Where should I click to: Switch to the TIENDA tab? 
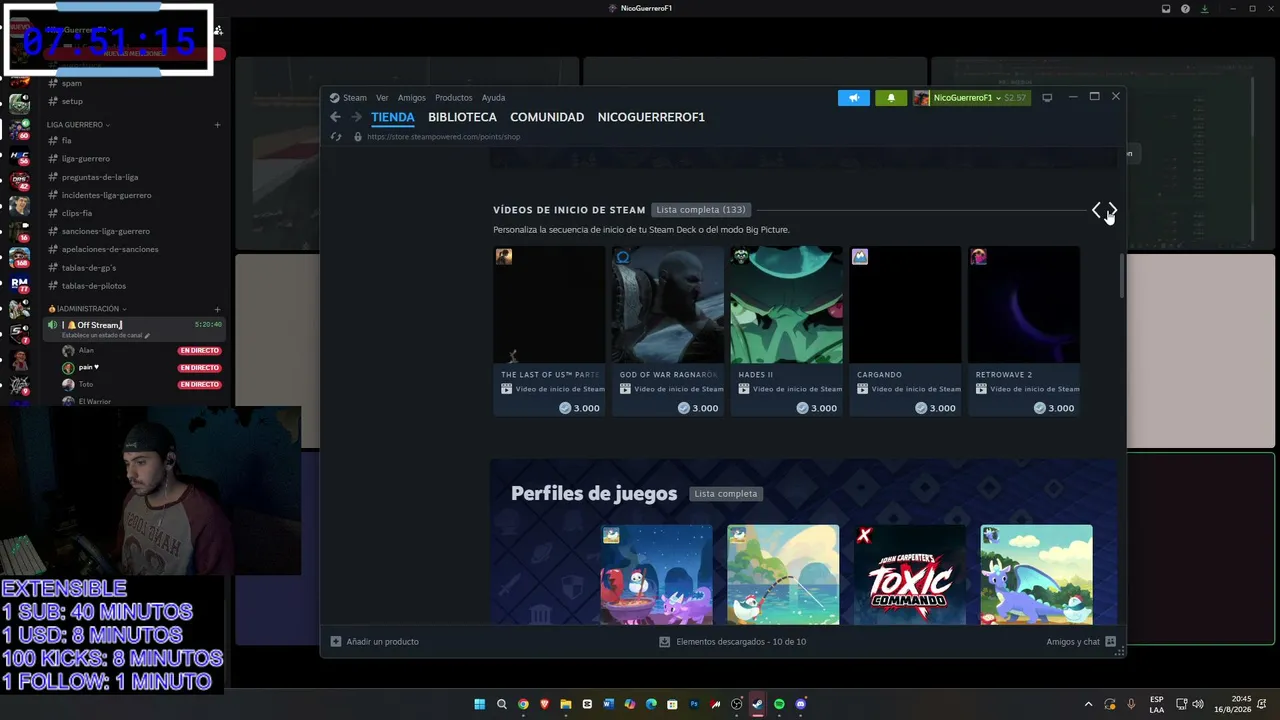pos(393,117)
